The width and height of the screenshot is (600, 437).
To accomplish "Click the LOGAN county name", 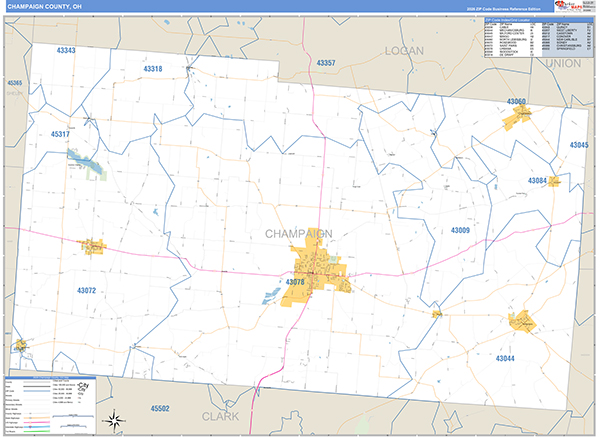I will (x=404, y=51).
